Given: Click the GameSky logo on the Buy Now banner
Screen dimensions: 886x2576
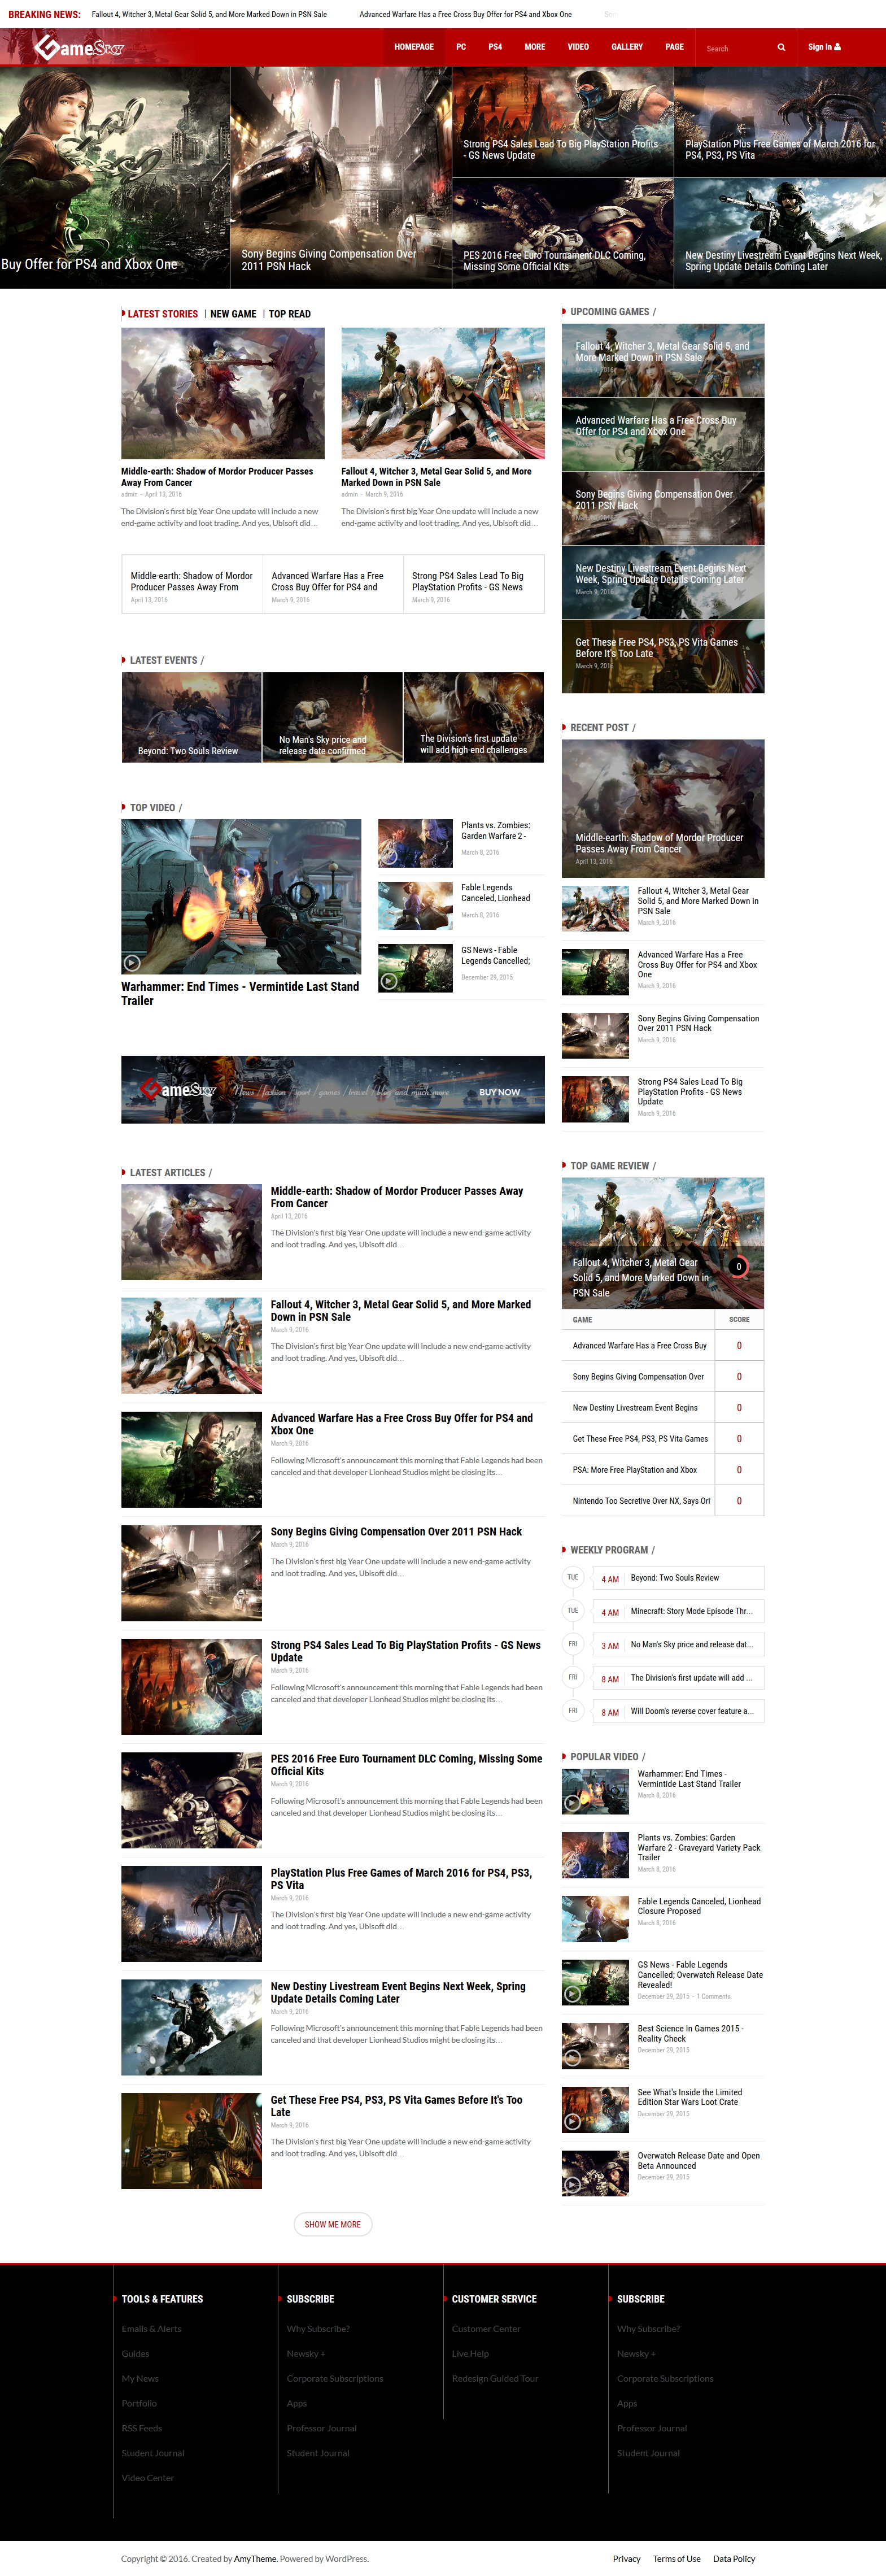Looking at the screenshot, I should click(177, 1090).
